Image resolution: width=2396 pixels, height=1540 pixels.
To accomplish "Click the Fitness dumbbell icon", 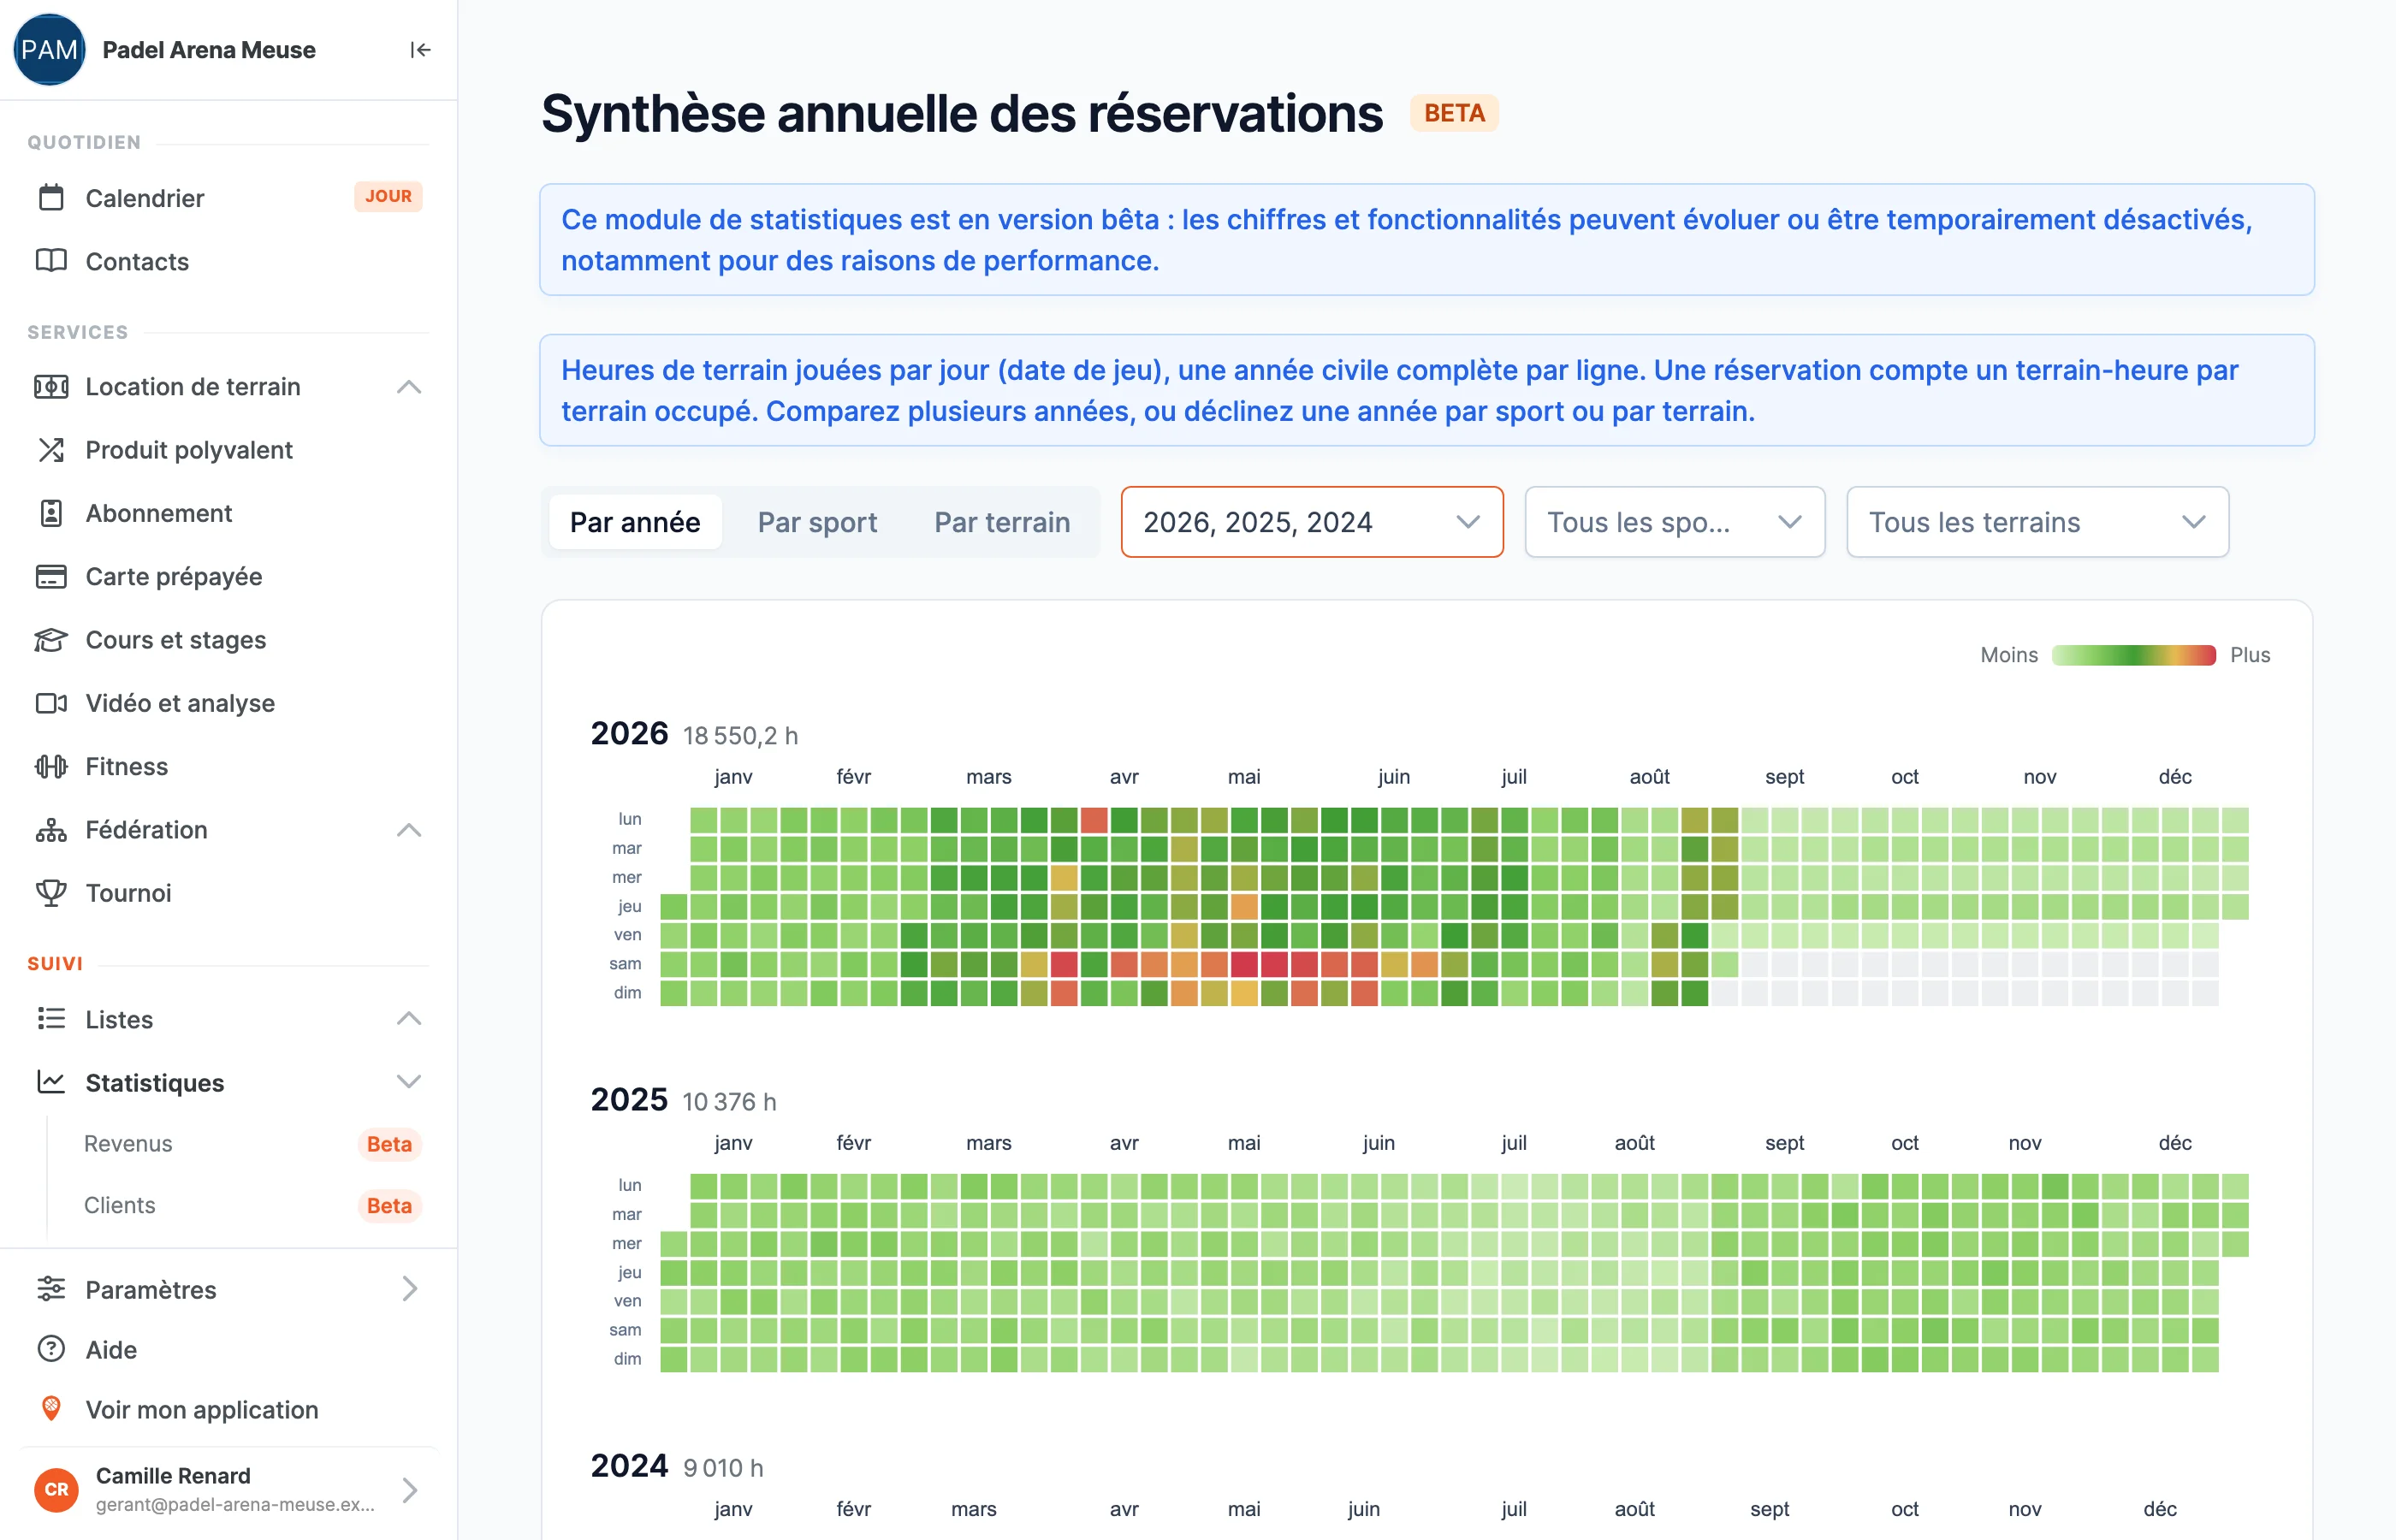I will tap(51, 766).
